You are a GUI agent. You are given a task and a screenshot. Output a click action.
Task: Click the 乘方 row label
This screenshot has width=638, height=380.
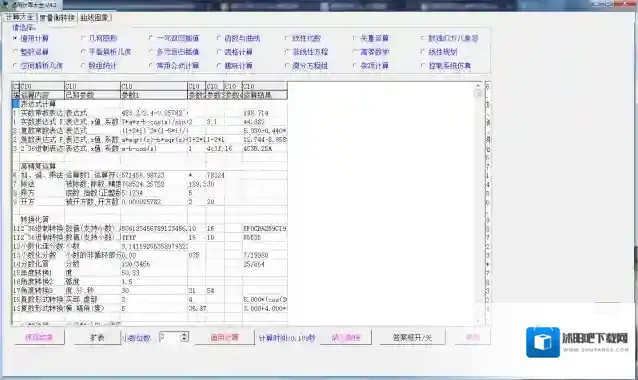42,193
